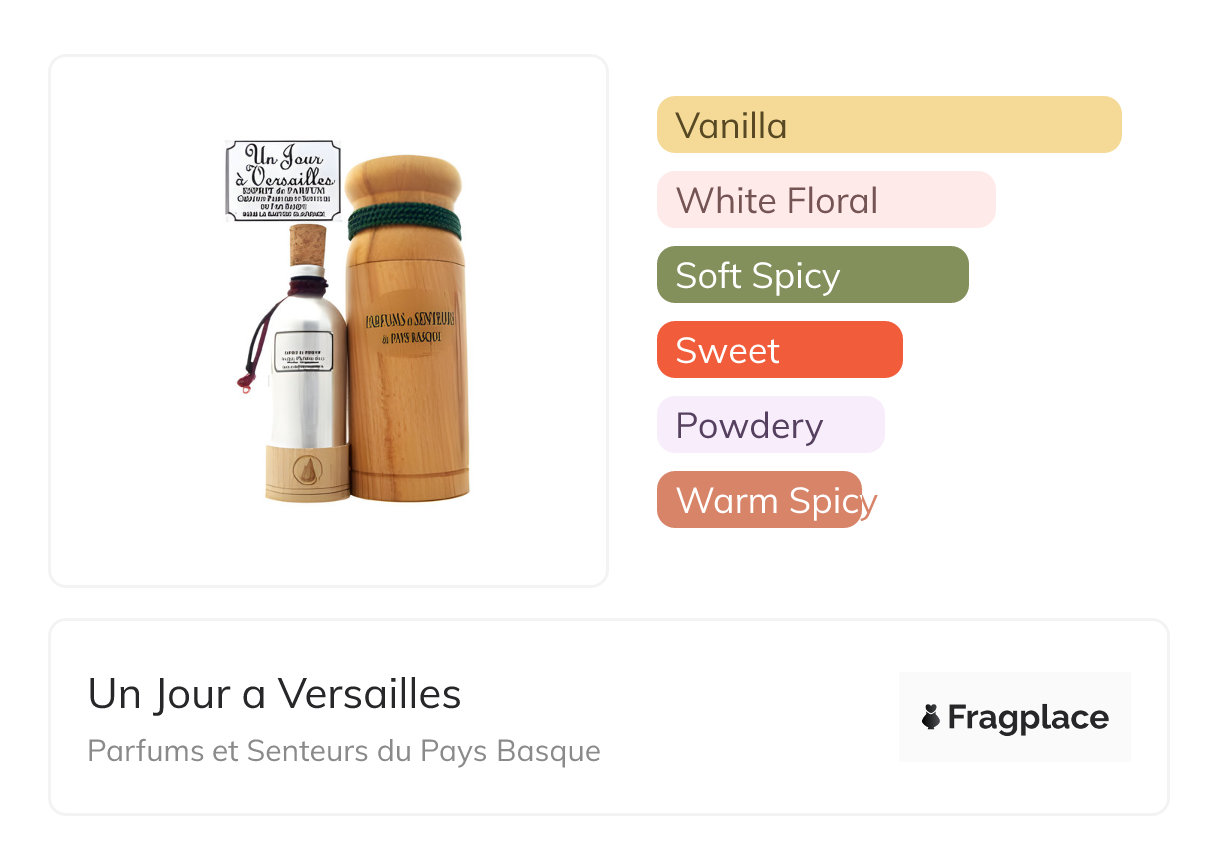The image size is (1218, 864).
Task: Click the Warm Spicy accord bar
Action: point(759,500)
